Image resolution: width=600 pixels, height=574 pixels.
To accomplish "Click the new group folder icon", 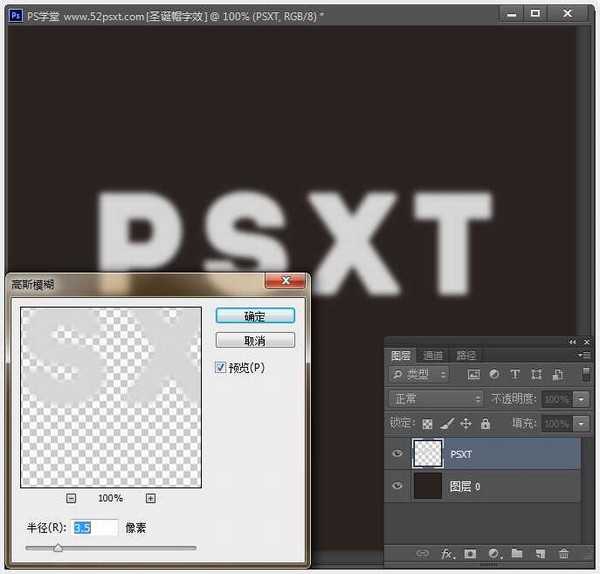I will 517,553.
